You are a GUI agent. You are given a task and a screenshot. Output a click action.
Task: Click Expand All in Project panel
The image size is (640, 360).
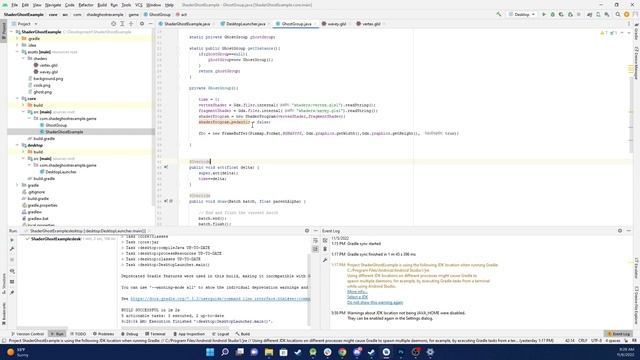122,24
